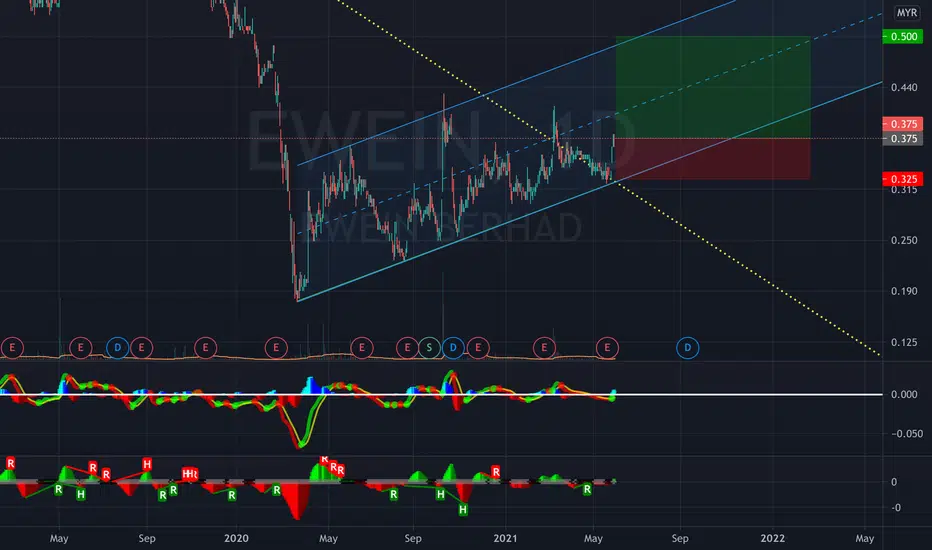The image size is (932, 550).
Task: Click the lowest green H divergence label
Action: pyautogui.click(x=462, y=510)
